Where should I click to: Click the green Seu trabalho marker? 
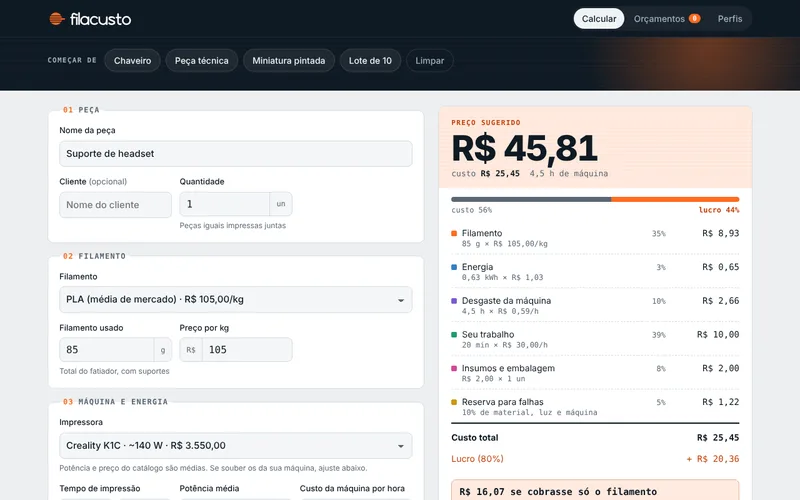point(454,334)
